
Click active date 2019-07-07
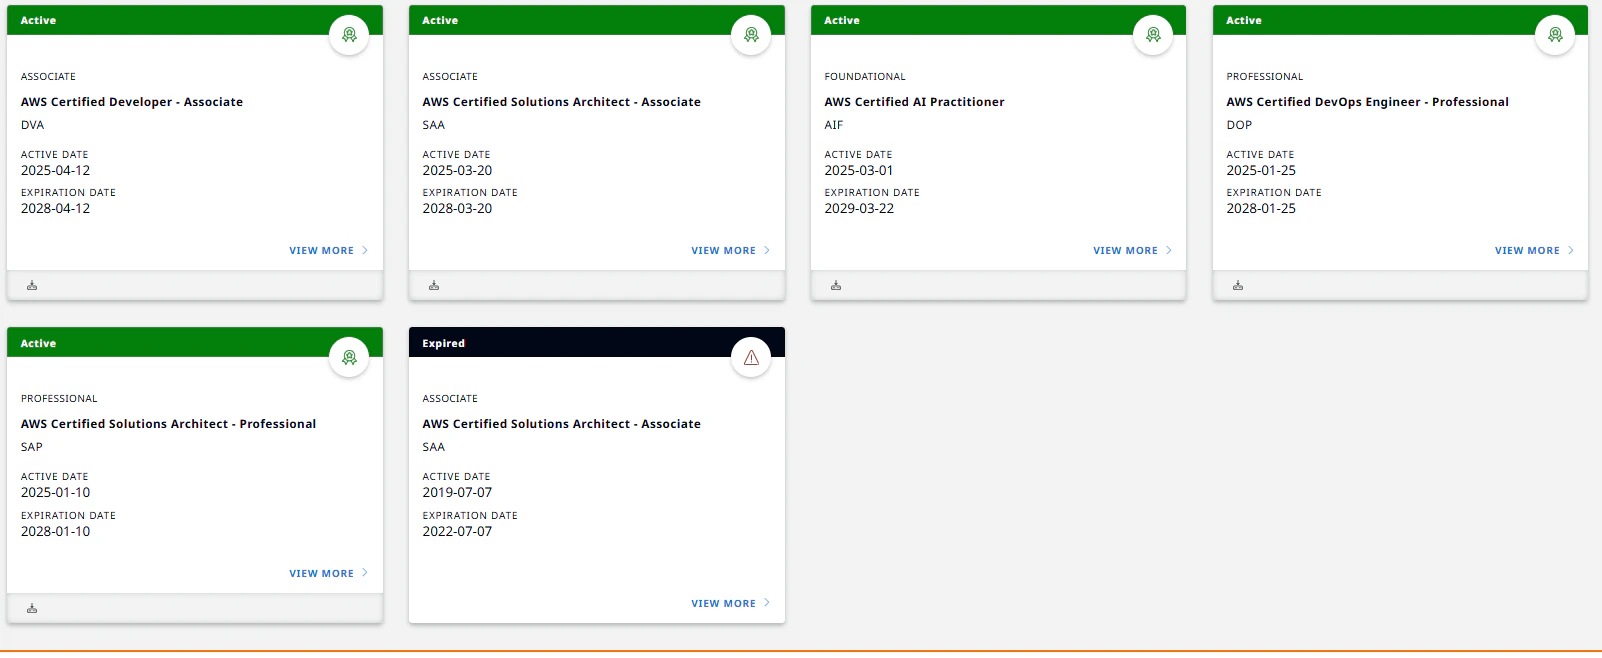pos(457,493)
